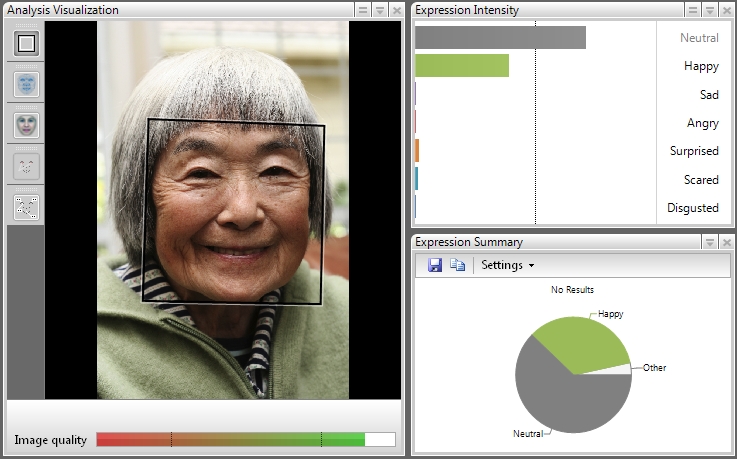Toggle the face framing box overlay

(25, 44)
